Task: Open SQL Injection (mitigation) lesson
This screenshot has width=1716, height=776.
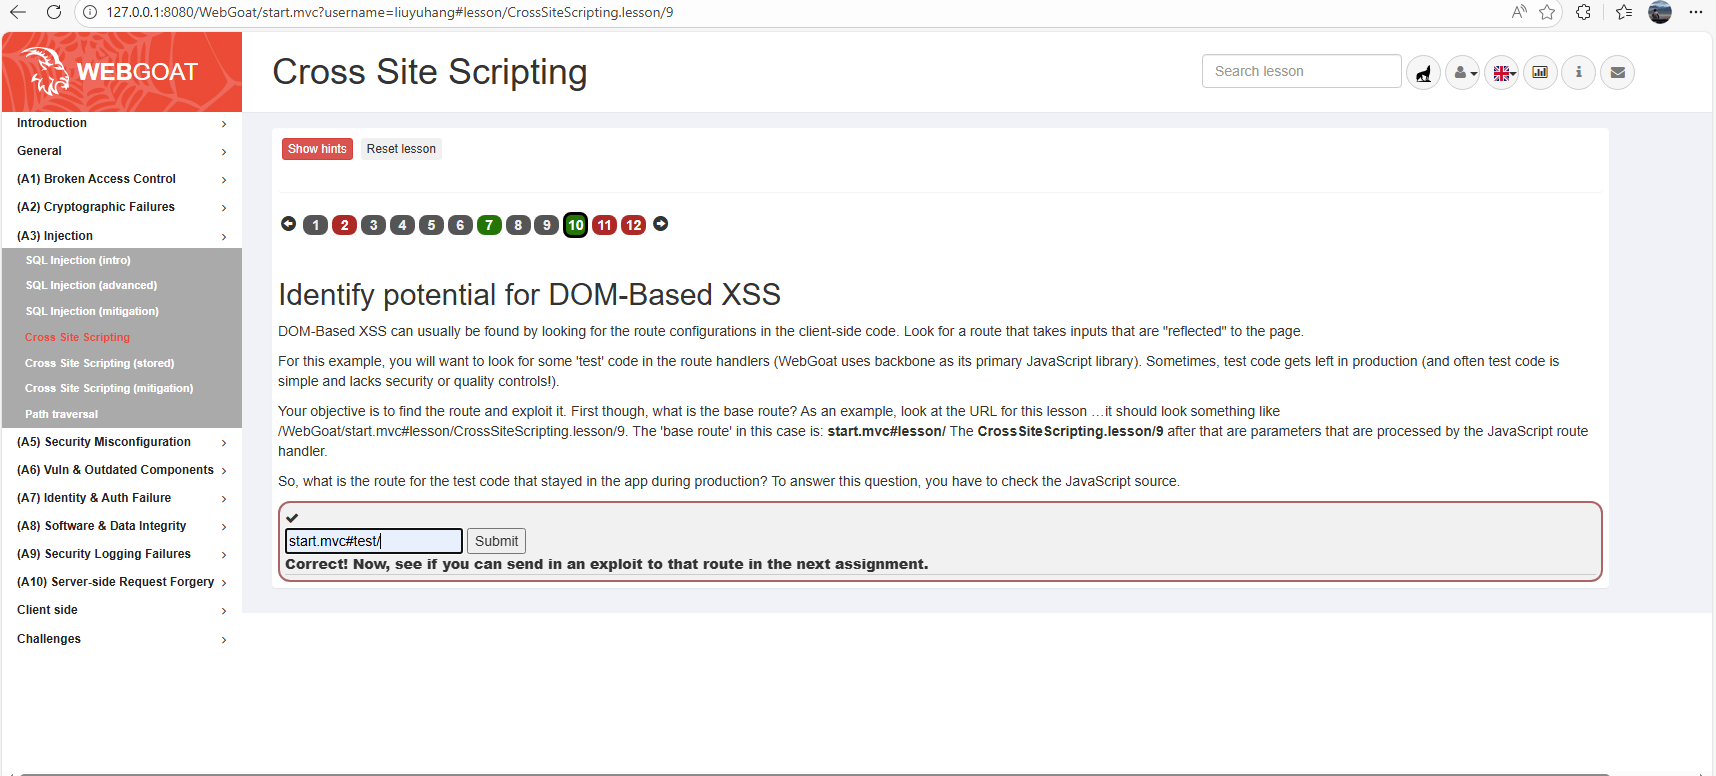Action: pos(92,311)
